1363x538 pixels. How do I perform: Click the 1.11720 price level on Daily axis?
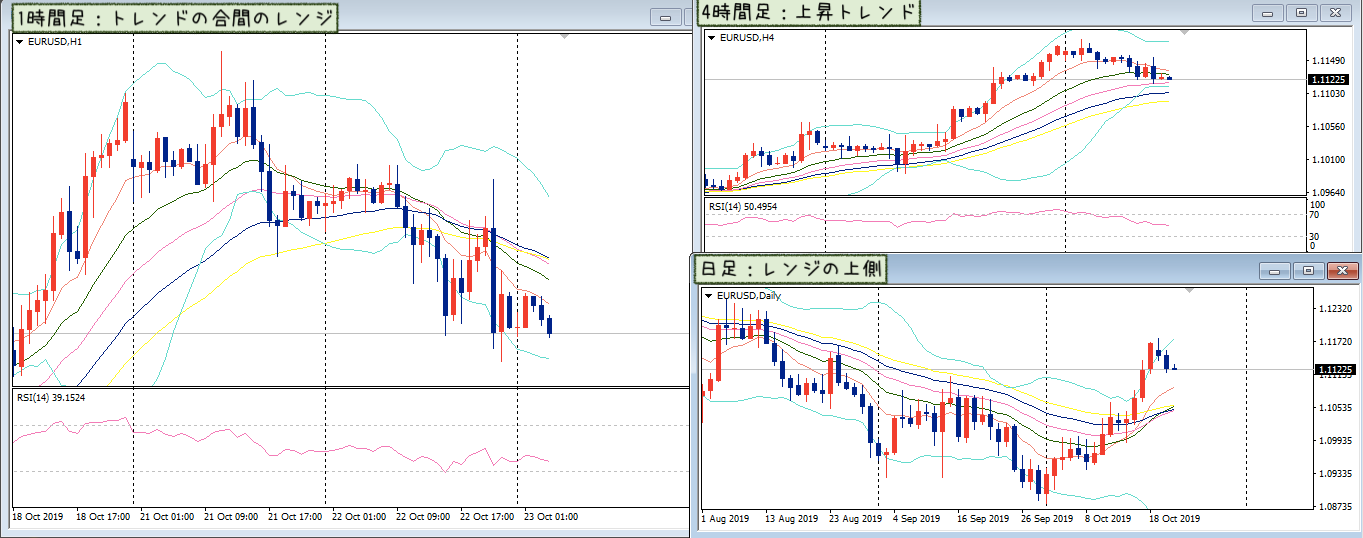point(1337,342)
